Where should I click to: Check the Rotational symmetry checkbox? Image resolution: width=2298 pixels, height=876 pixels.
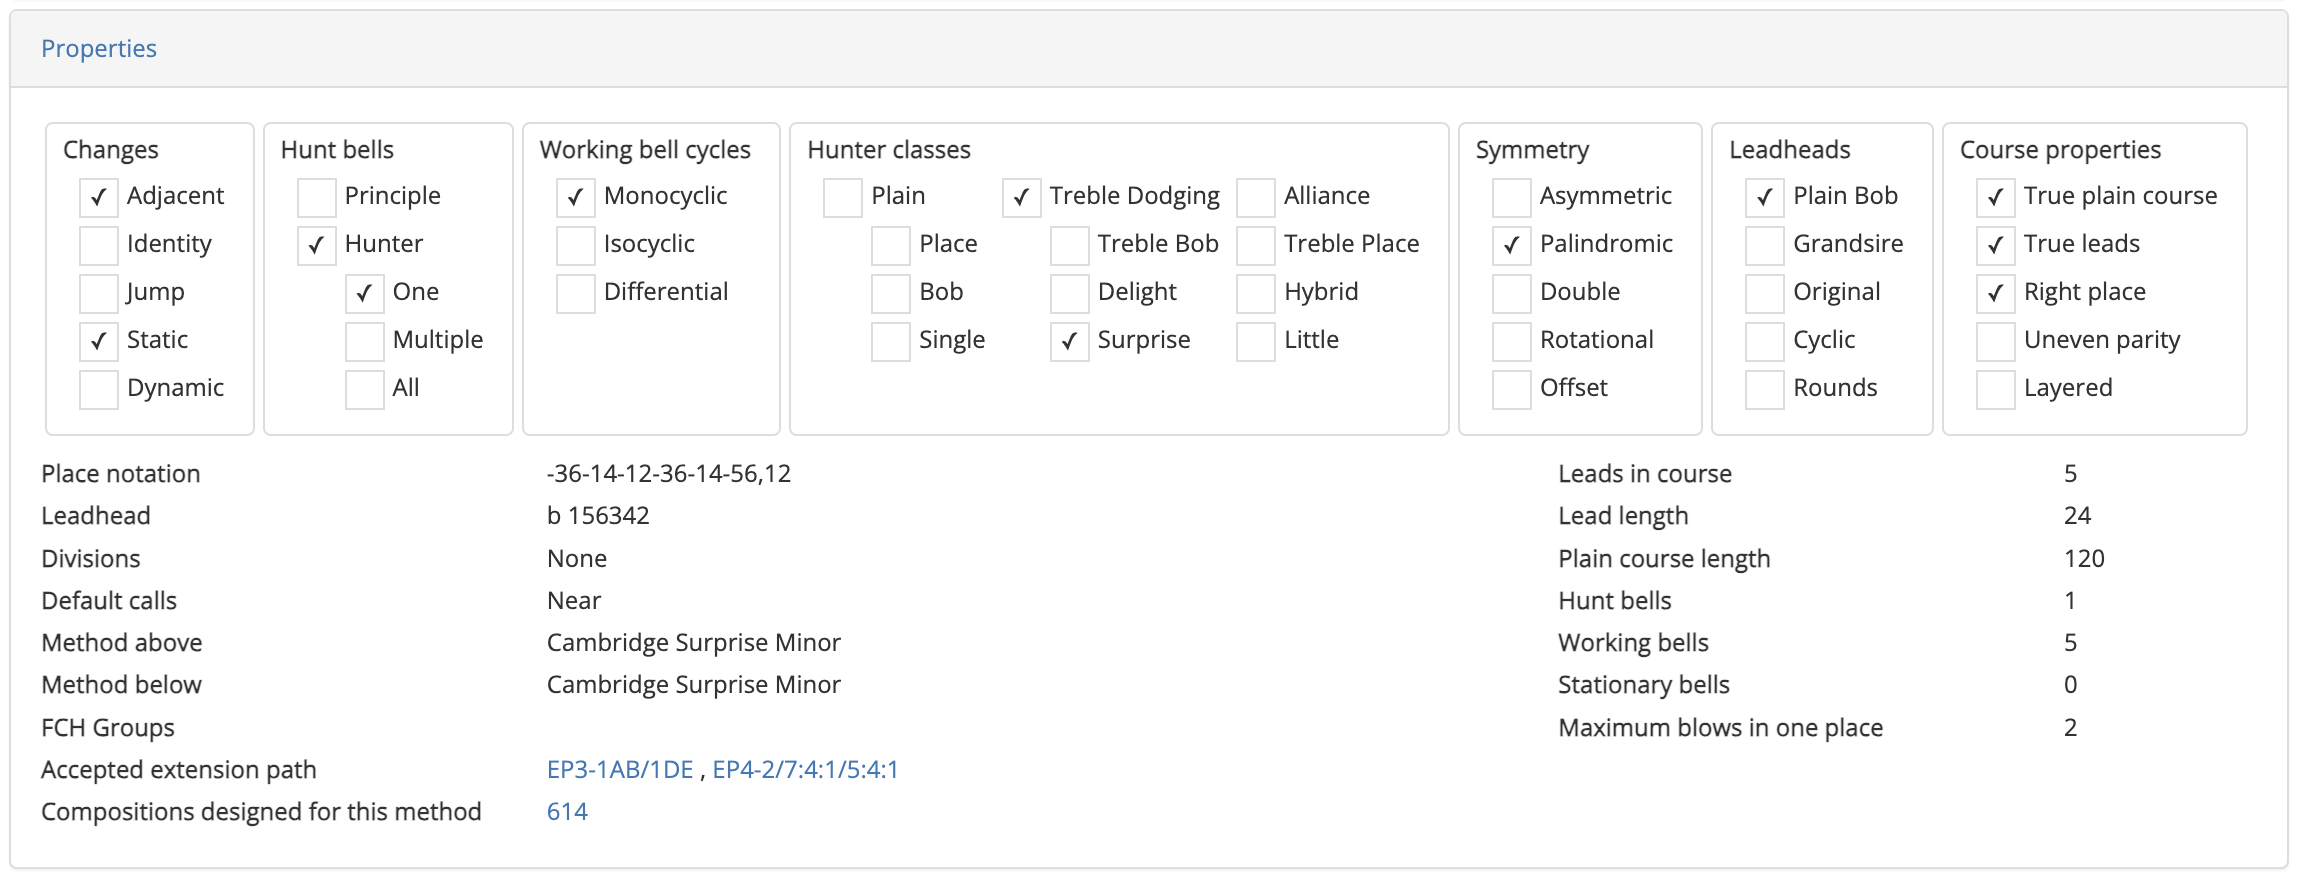point(1512,341)
